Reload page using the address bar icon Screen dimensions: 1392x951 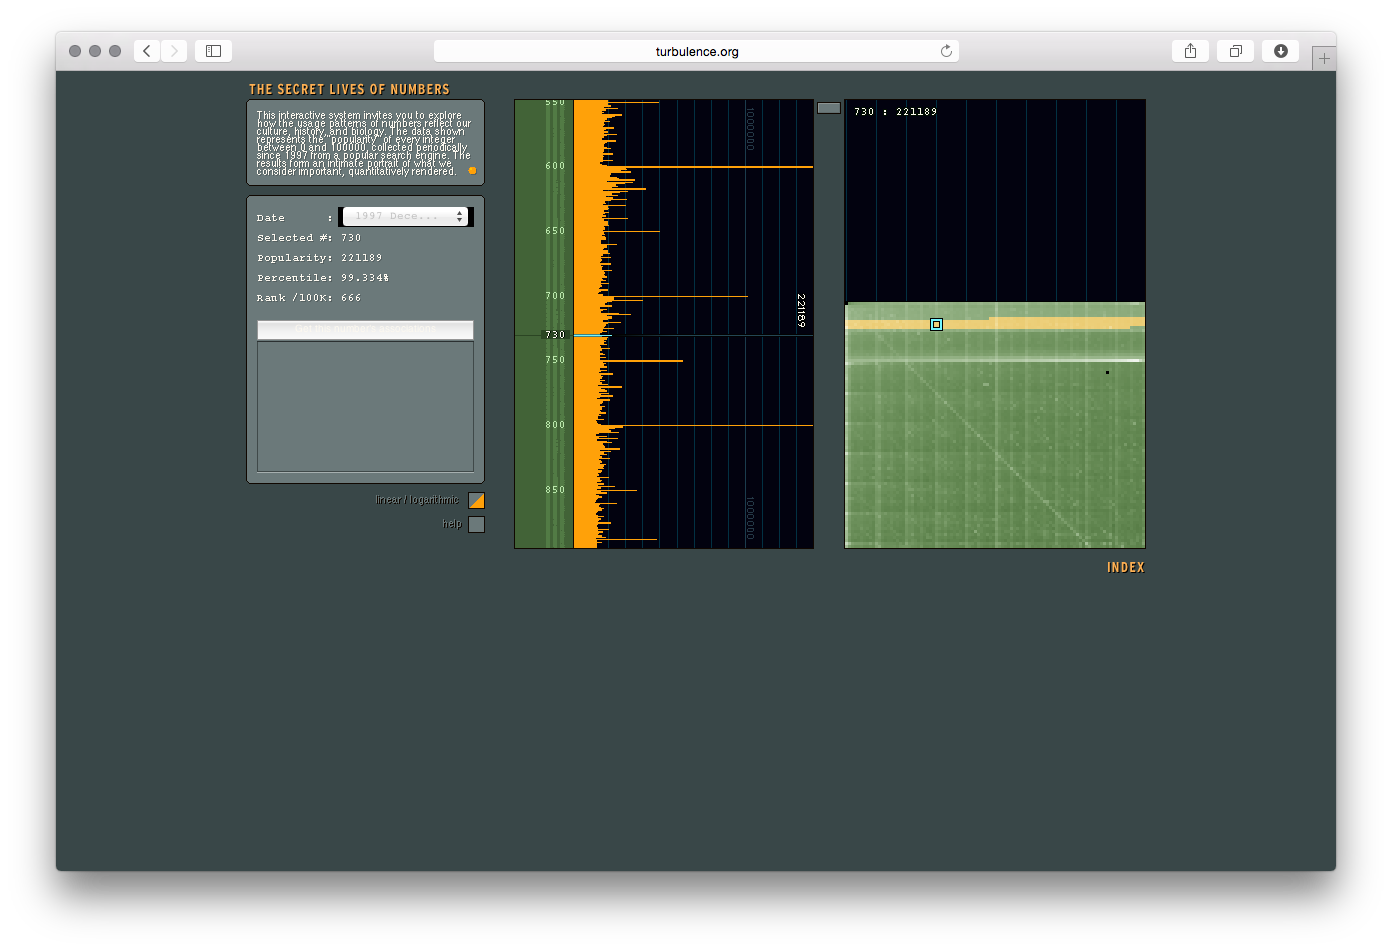click(945, 51)
